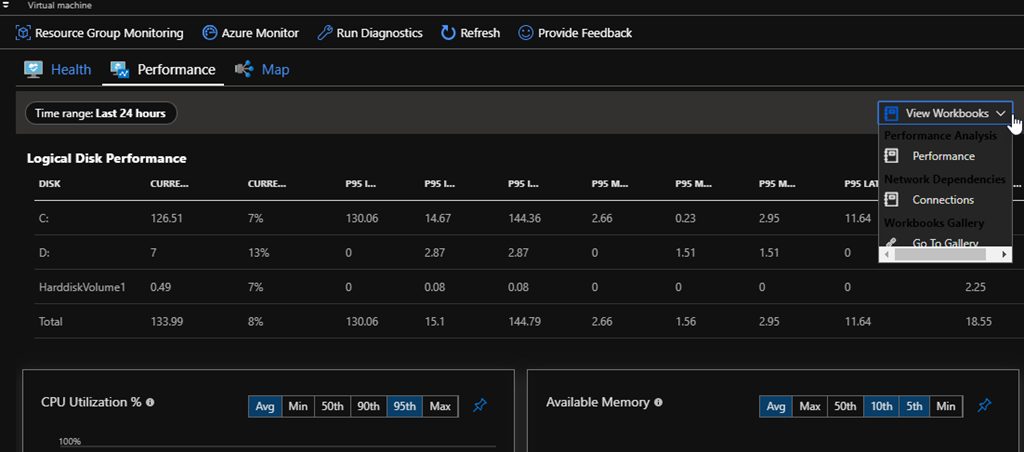This screenshot has height=452, width=1024.
Task: Click the Run Diagnostics wrench icon
Action: tap(324, 33)
